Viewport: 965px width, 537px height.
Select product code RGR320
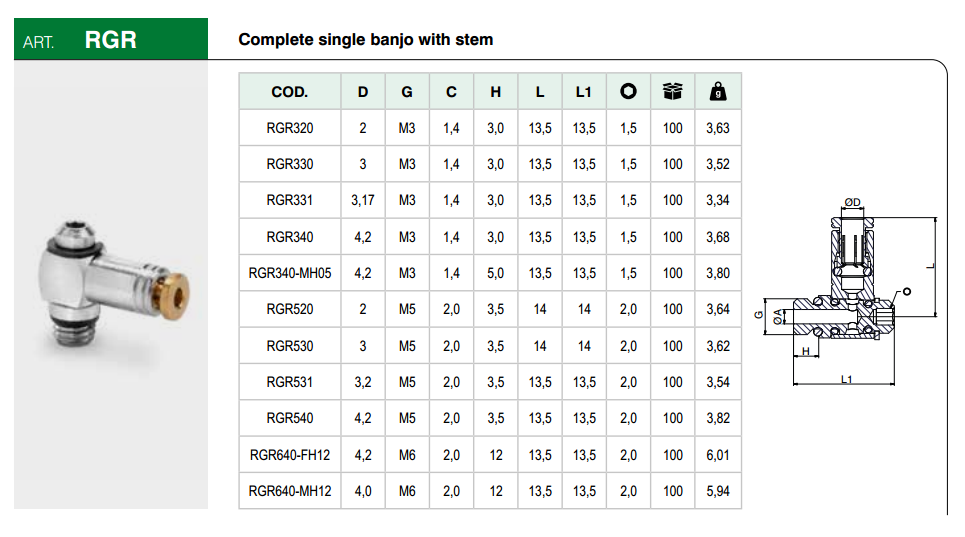[x=290, y=128]
